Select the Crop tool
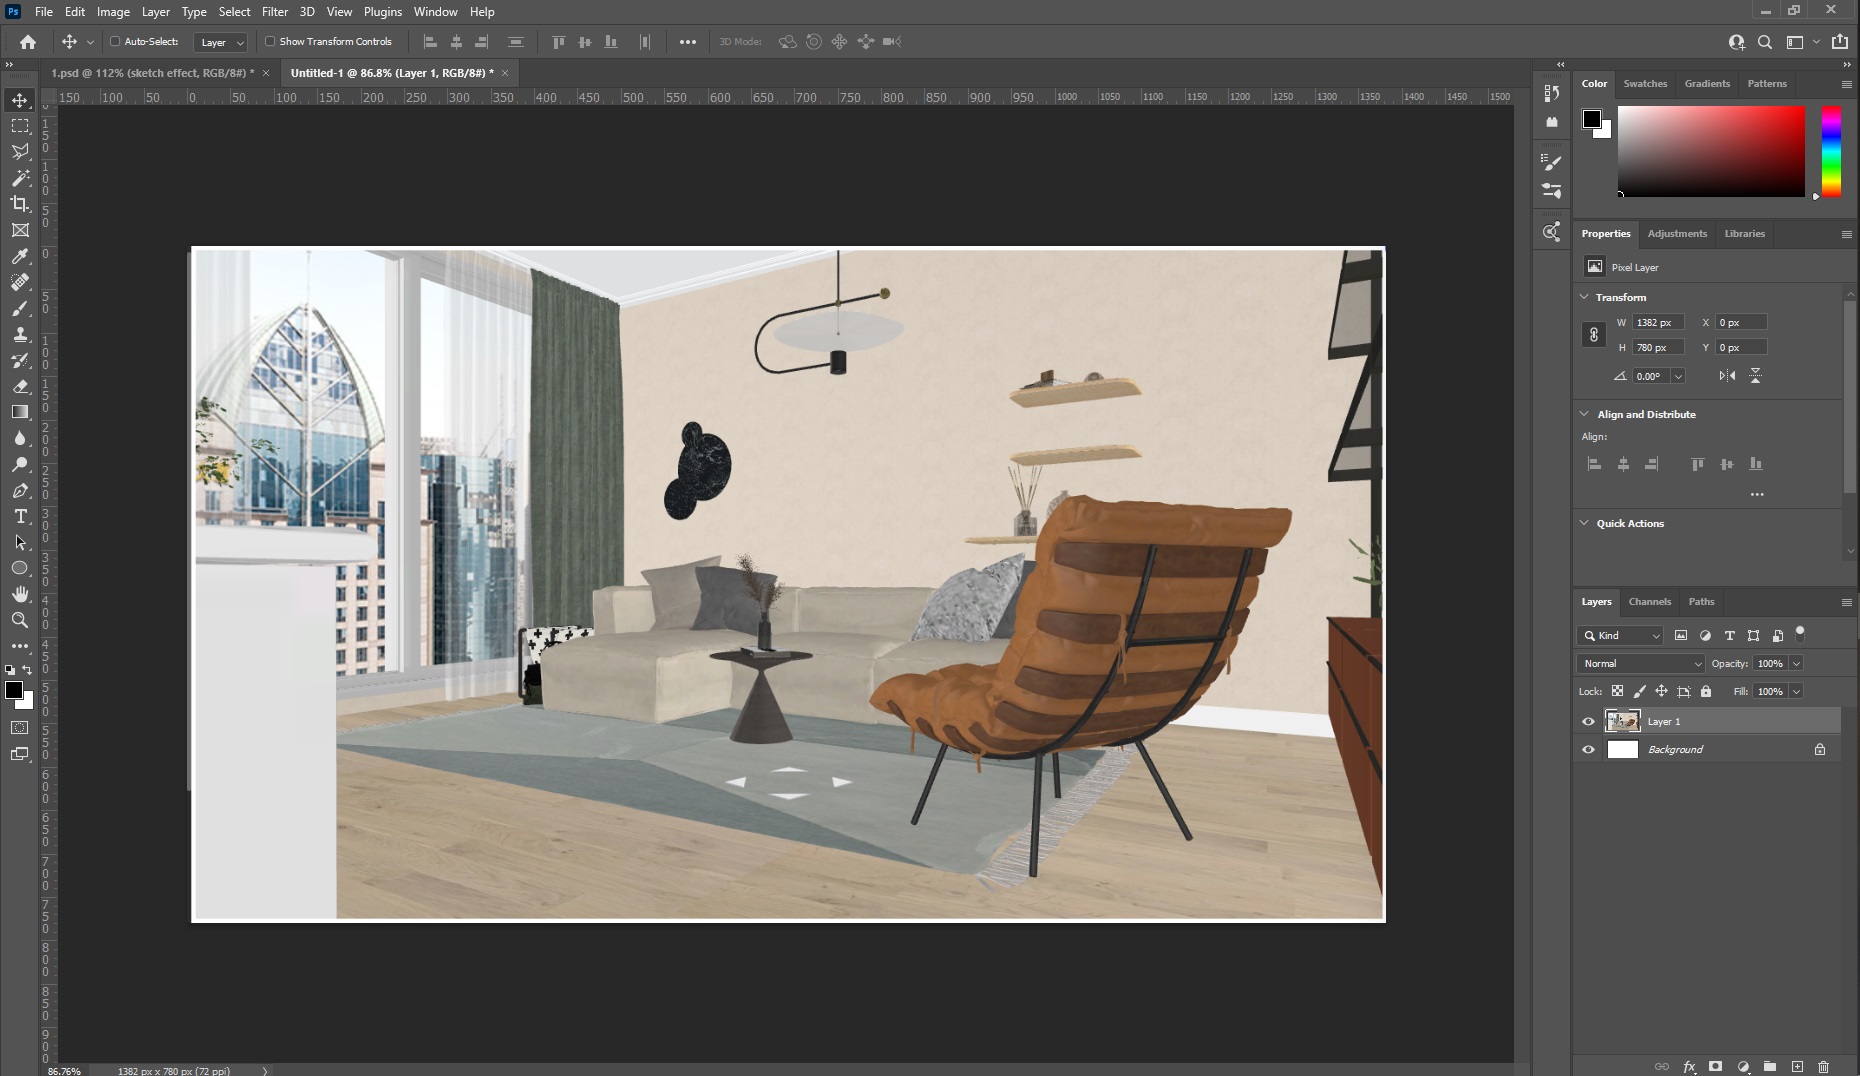The width and height of the screenshot is (1860, 1076). tap(20, 204)
